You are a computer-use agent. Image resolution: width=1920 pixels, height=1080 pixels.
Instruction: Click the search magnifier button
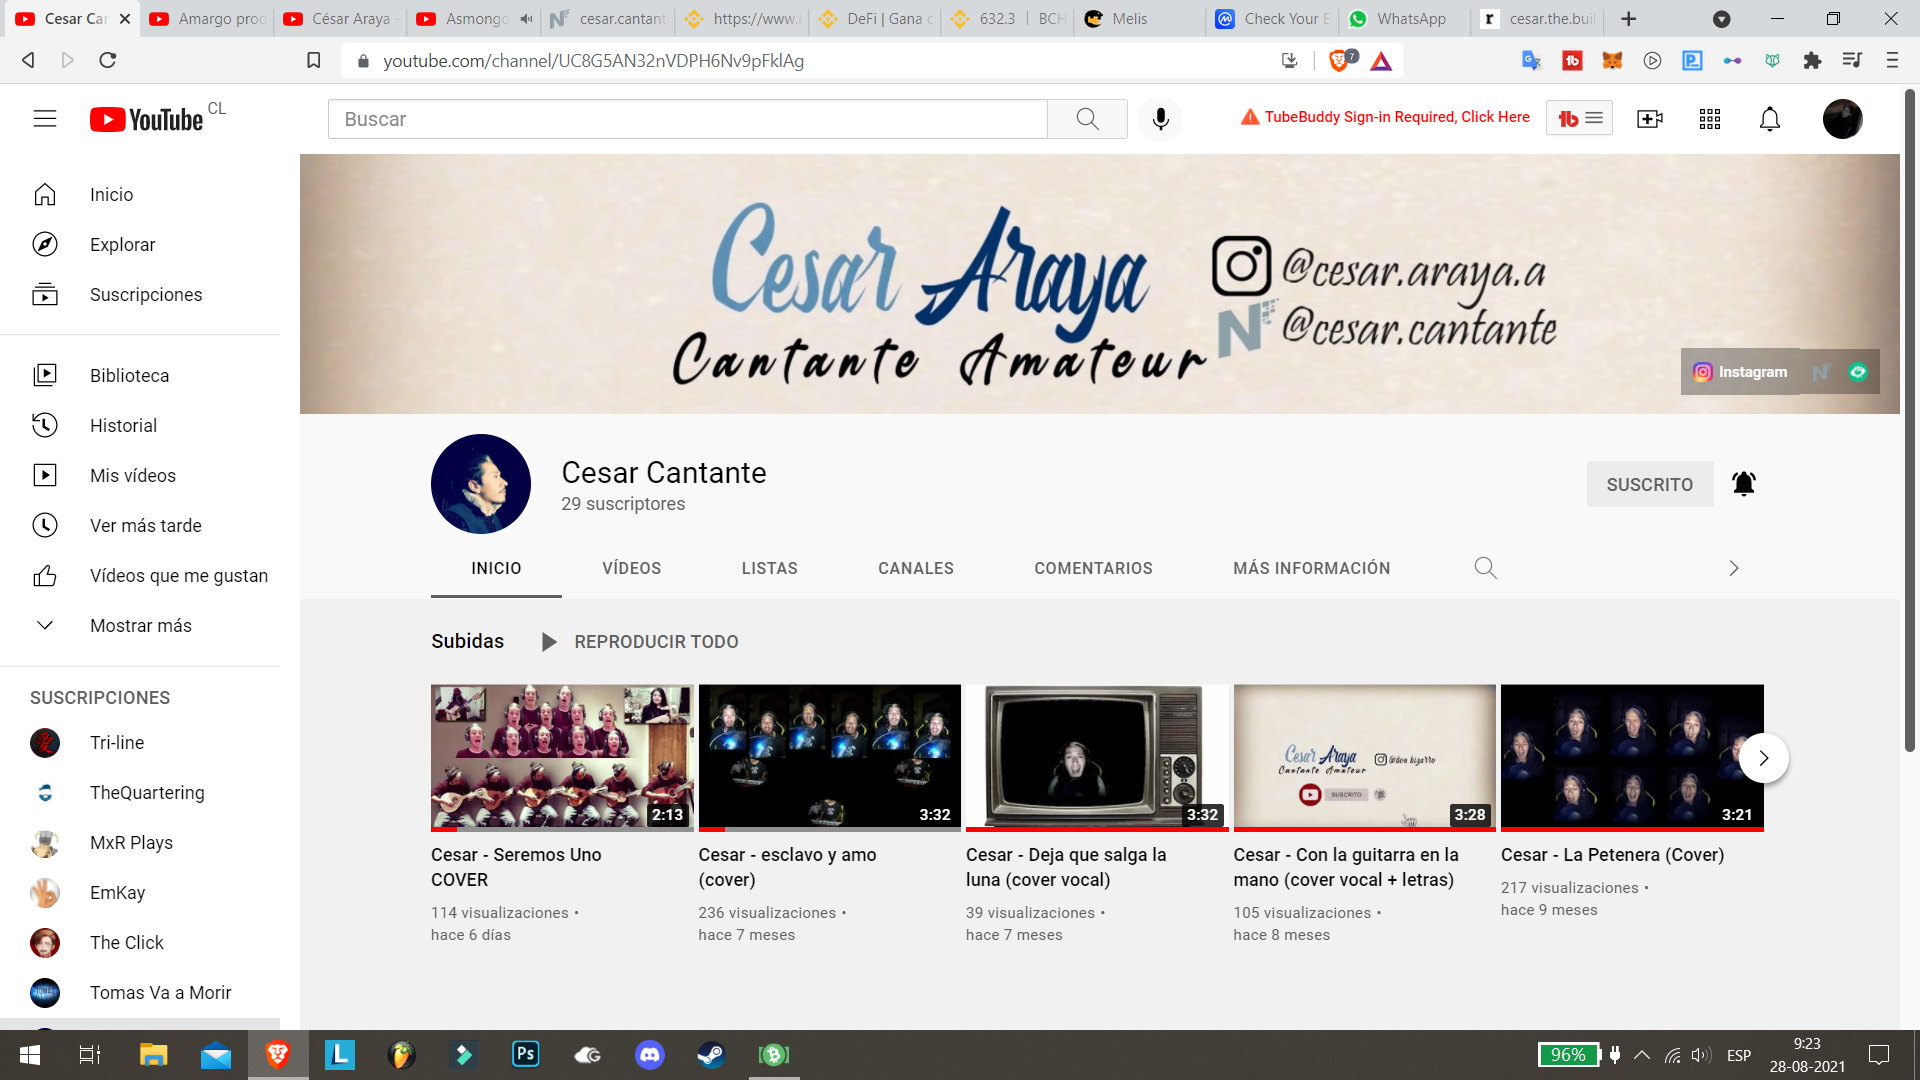click(1087, 119)
